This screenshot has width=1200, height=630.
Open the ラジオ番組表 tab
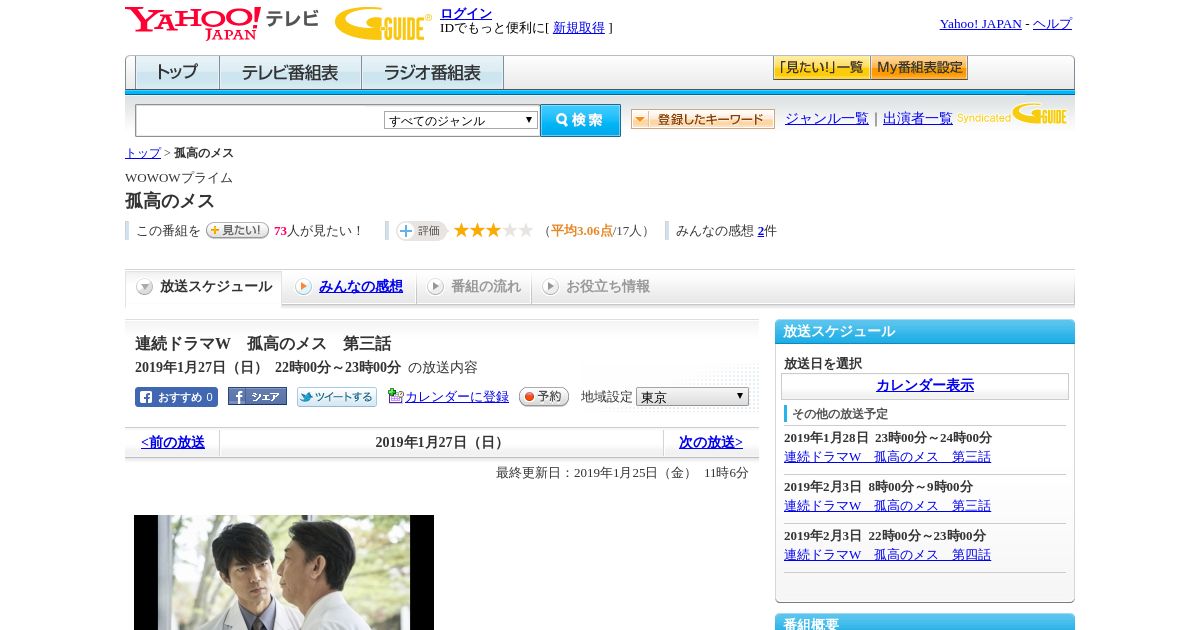click(432, 73)
